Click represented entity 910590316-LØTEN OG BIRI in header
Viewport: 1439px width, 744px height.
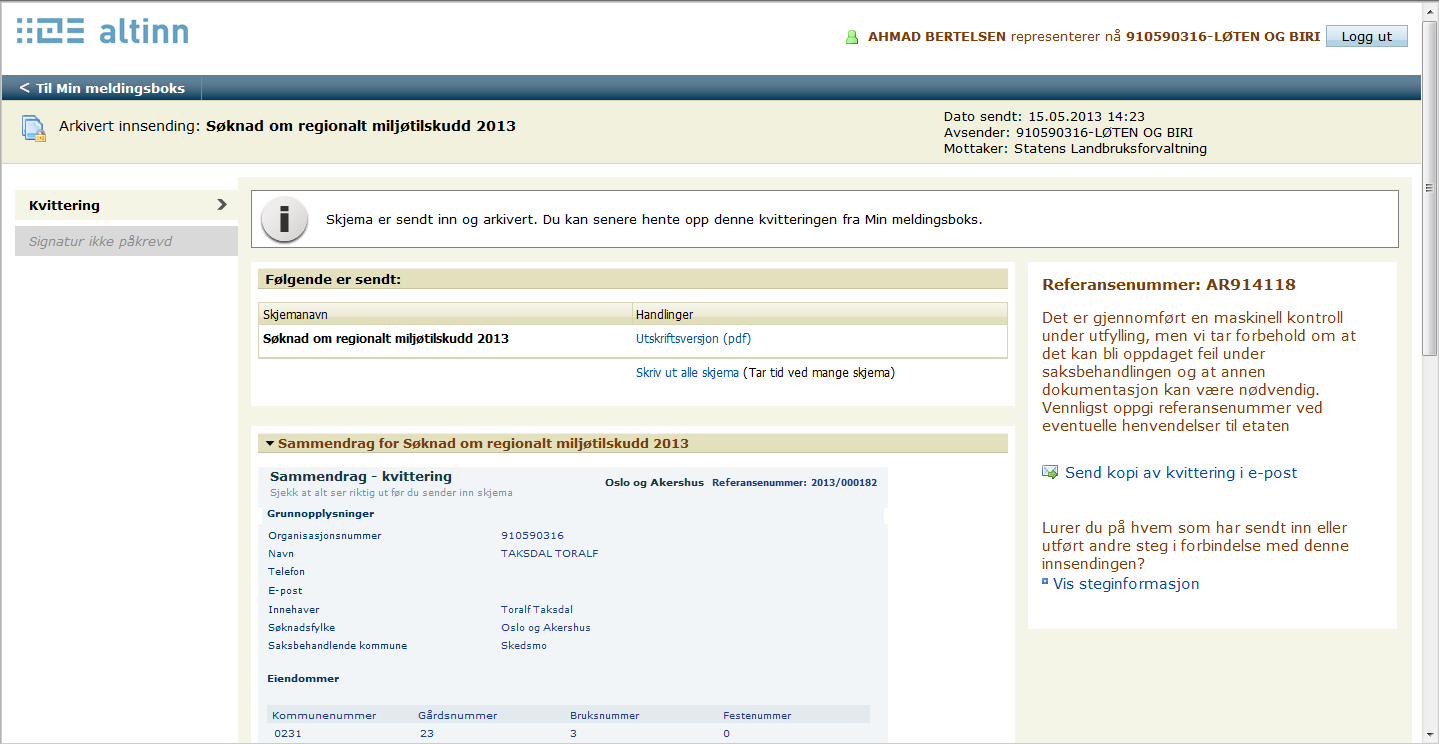(1223, 37)
